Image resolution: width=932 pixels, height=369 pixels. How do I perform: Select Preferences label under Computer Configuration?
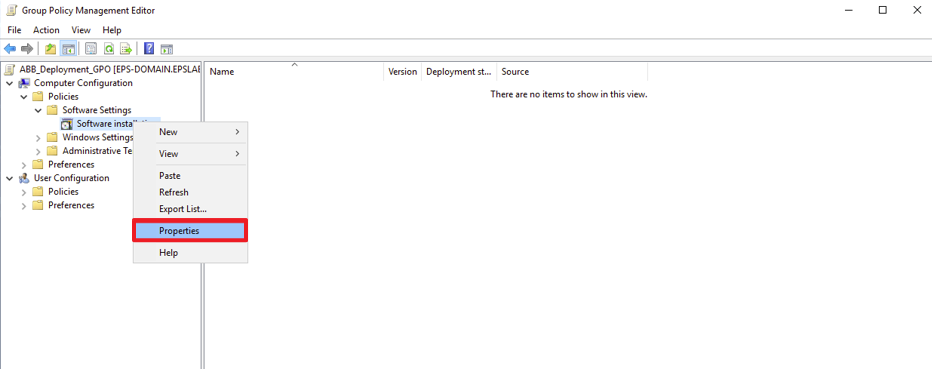click(71, 165)
